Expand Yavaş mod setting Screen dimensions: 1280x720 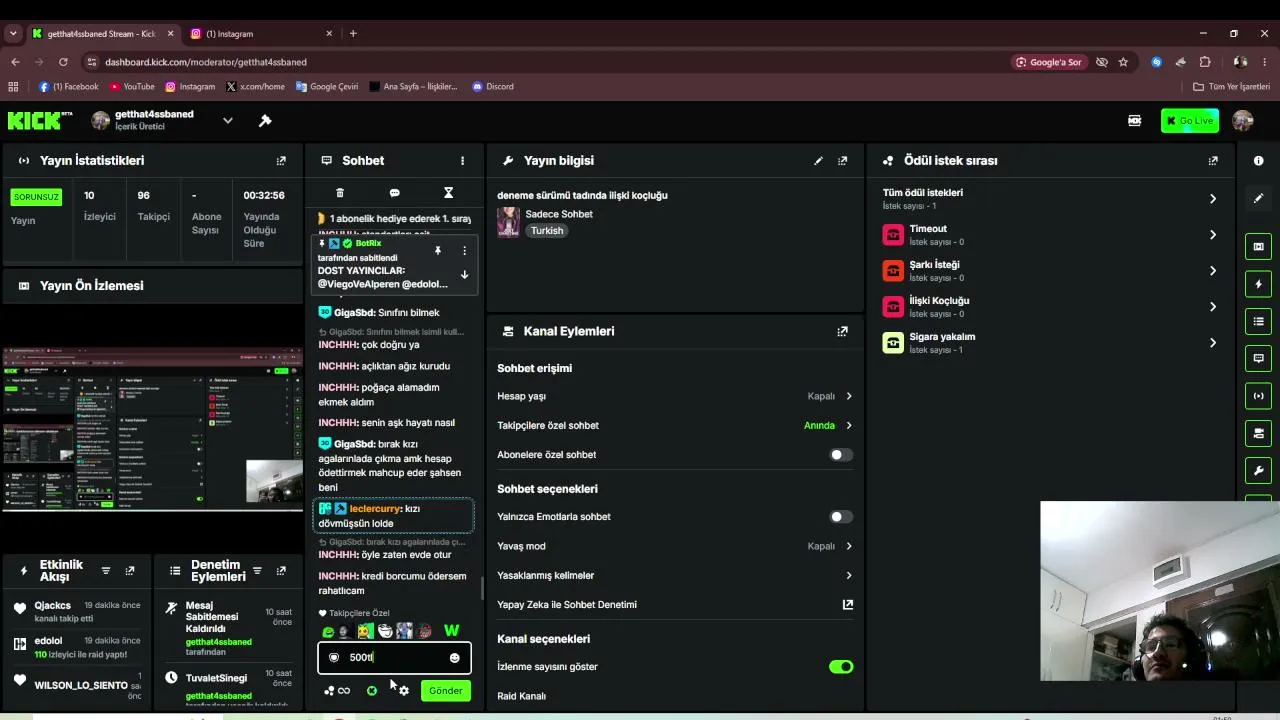pyautogui.click(x=849, y=546)
